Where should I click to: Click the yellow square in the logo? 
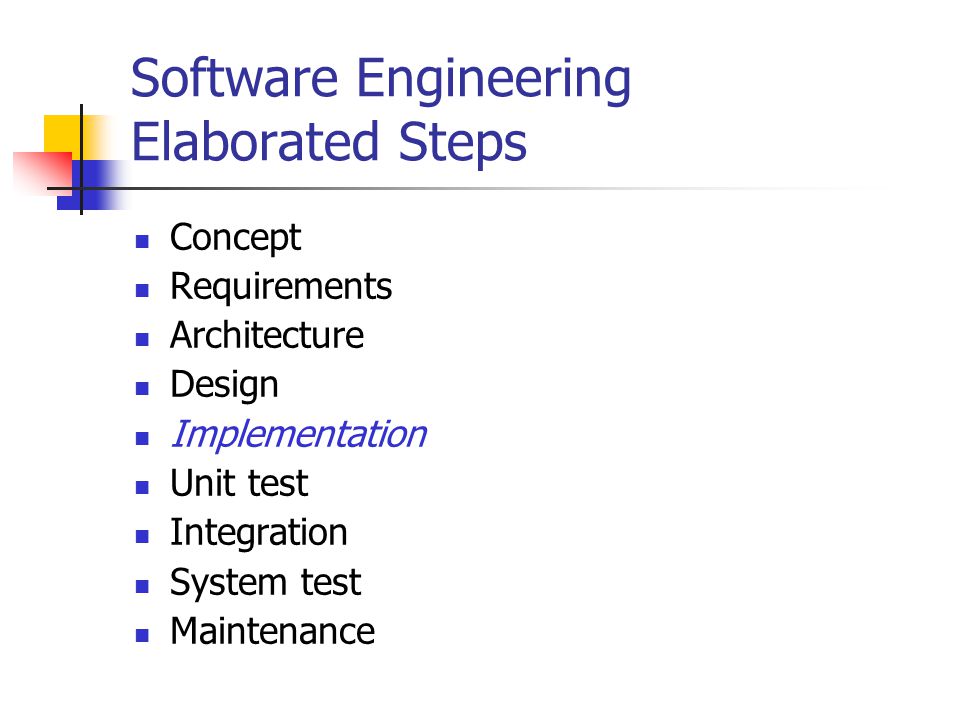(64, 138)
